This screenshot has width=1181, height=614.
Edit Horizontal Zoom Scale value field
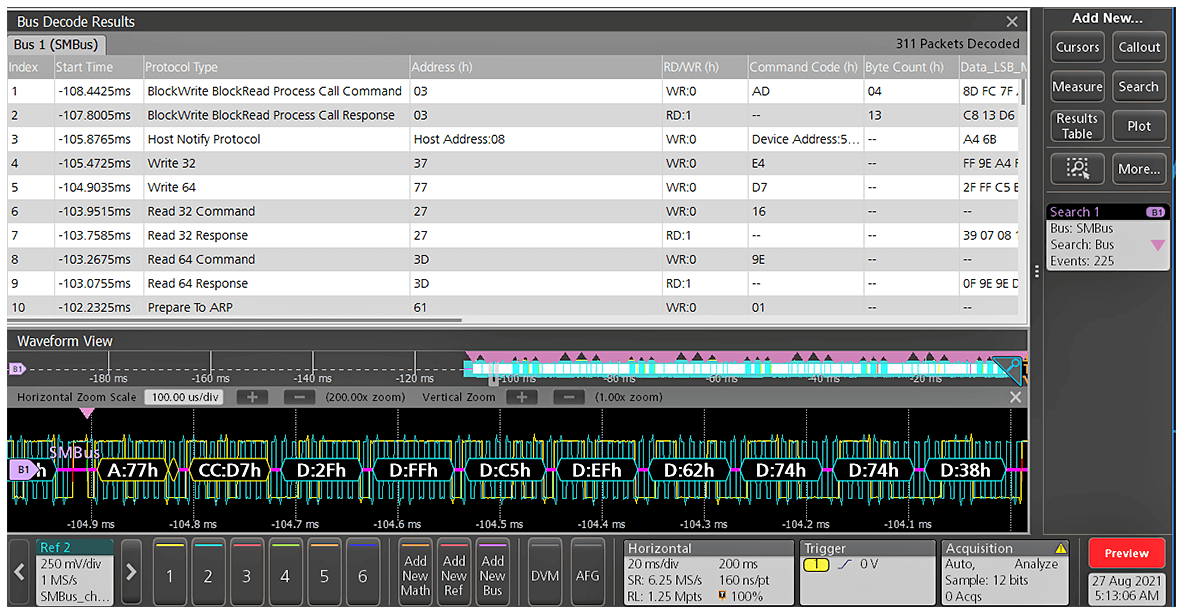tap(185, 397)
